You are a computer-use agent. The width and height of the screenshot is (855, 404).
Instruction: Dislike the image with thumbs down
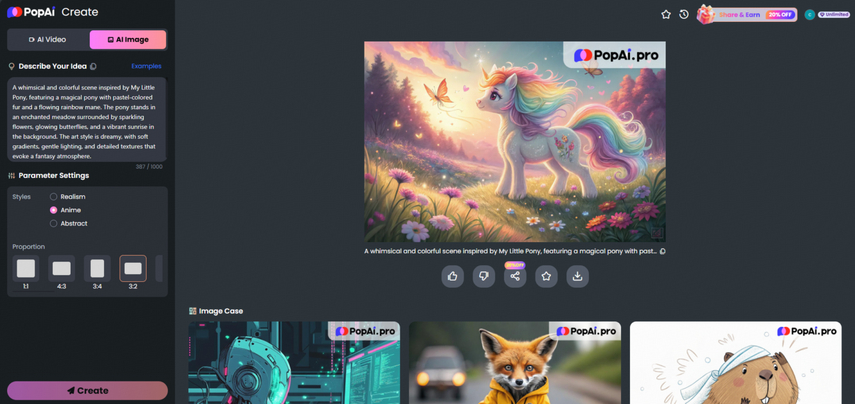484,276
